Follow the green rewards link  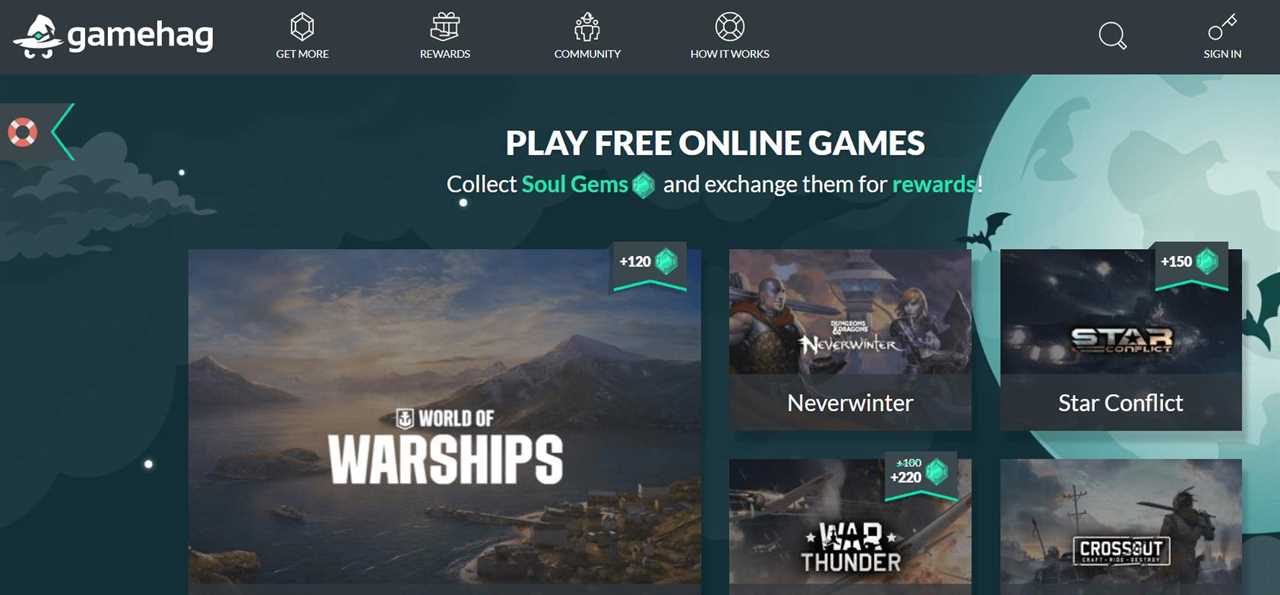934,184
